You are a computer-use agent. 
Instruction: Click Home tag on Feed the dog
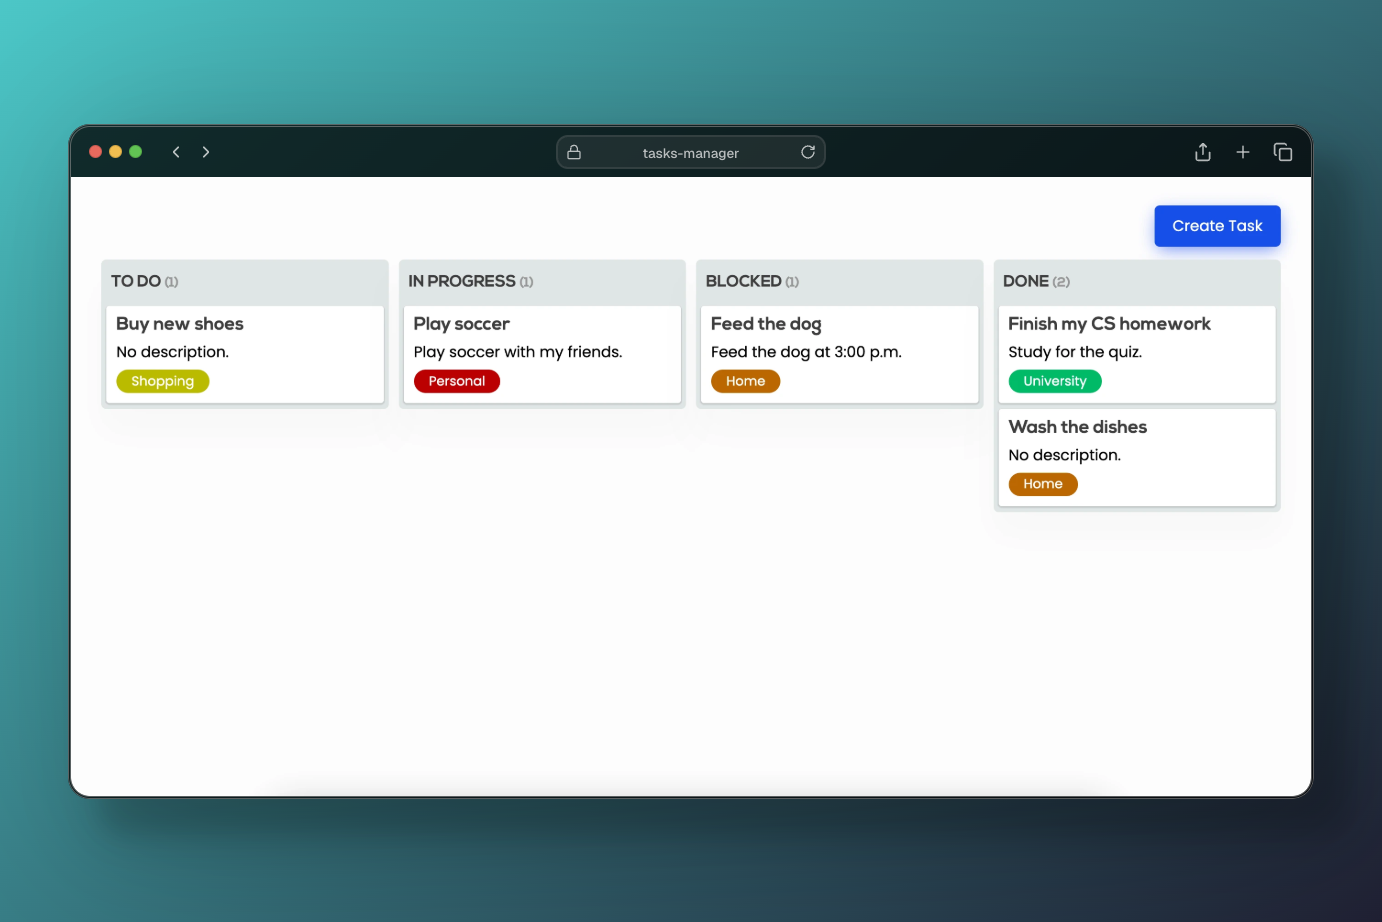[x=745, y=381]
